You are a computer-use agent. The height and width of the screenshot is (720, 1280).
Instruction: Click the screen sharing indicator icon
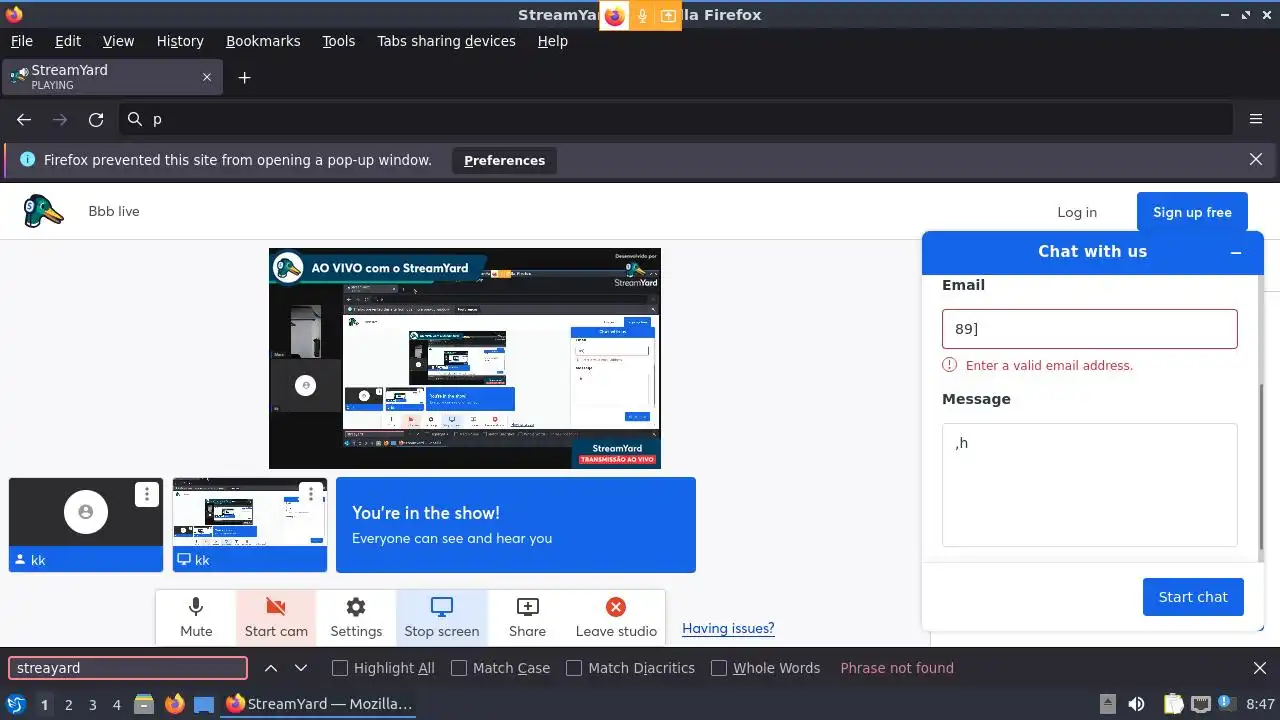click(x=668, y=16)
